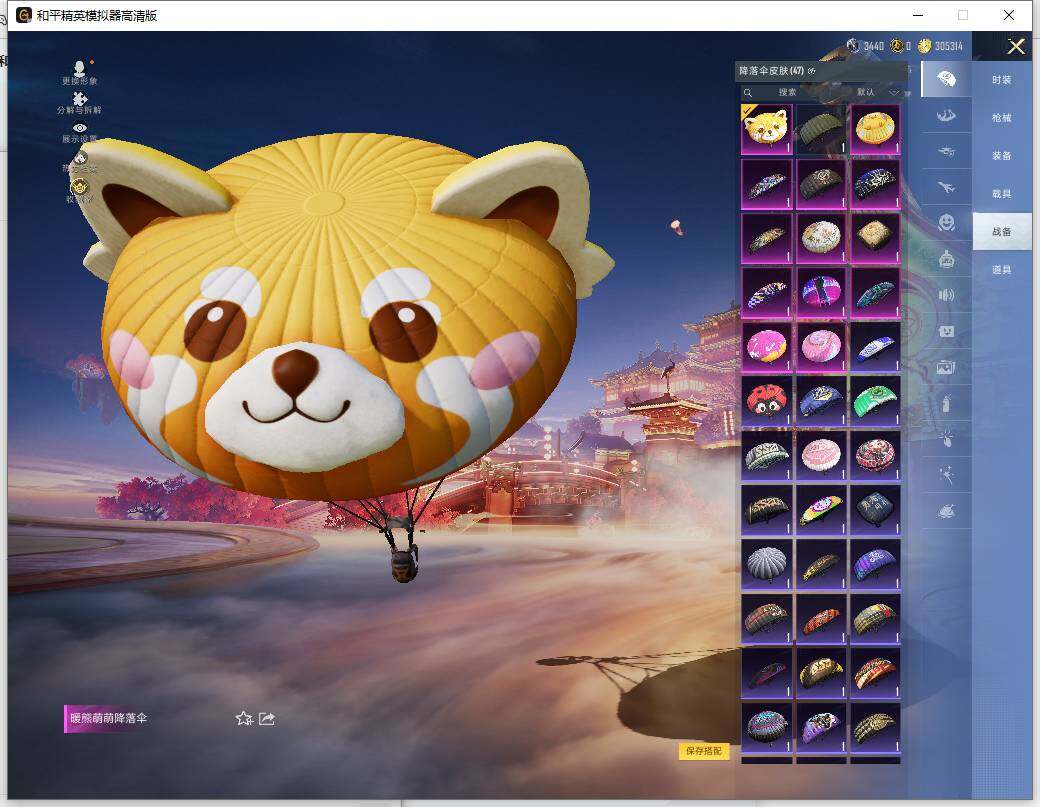Switch to the 载具 tab
Screen dimensions: 1040x807
point(1002,194)
